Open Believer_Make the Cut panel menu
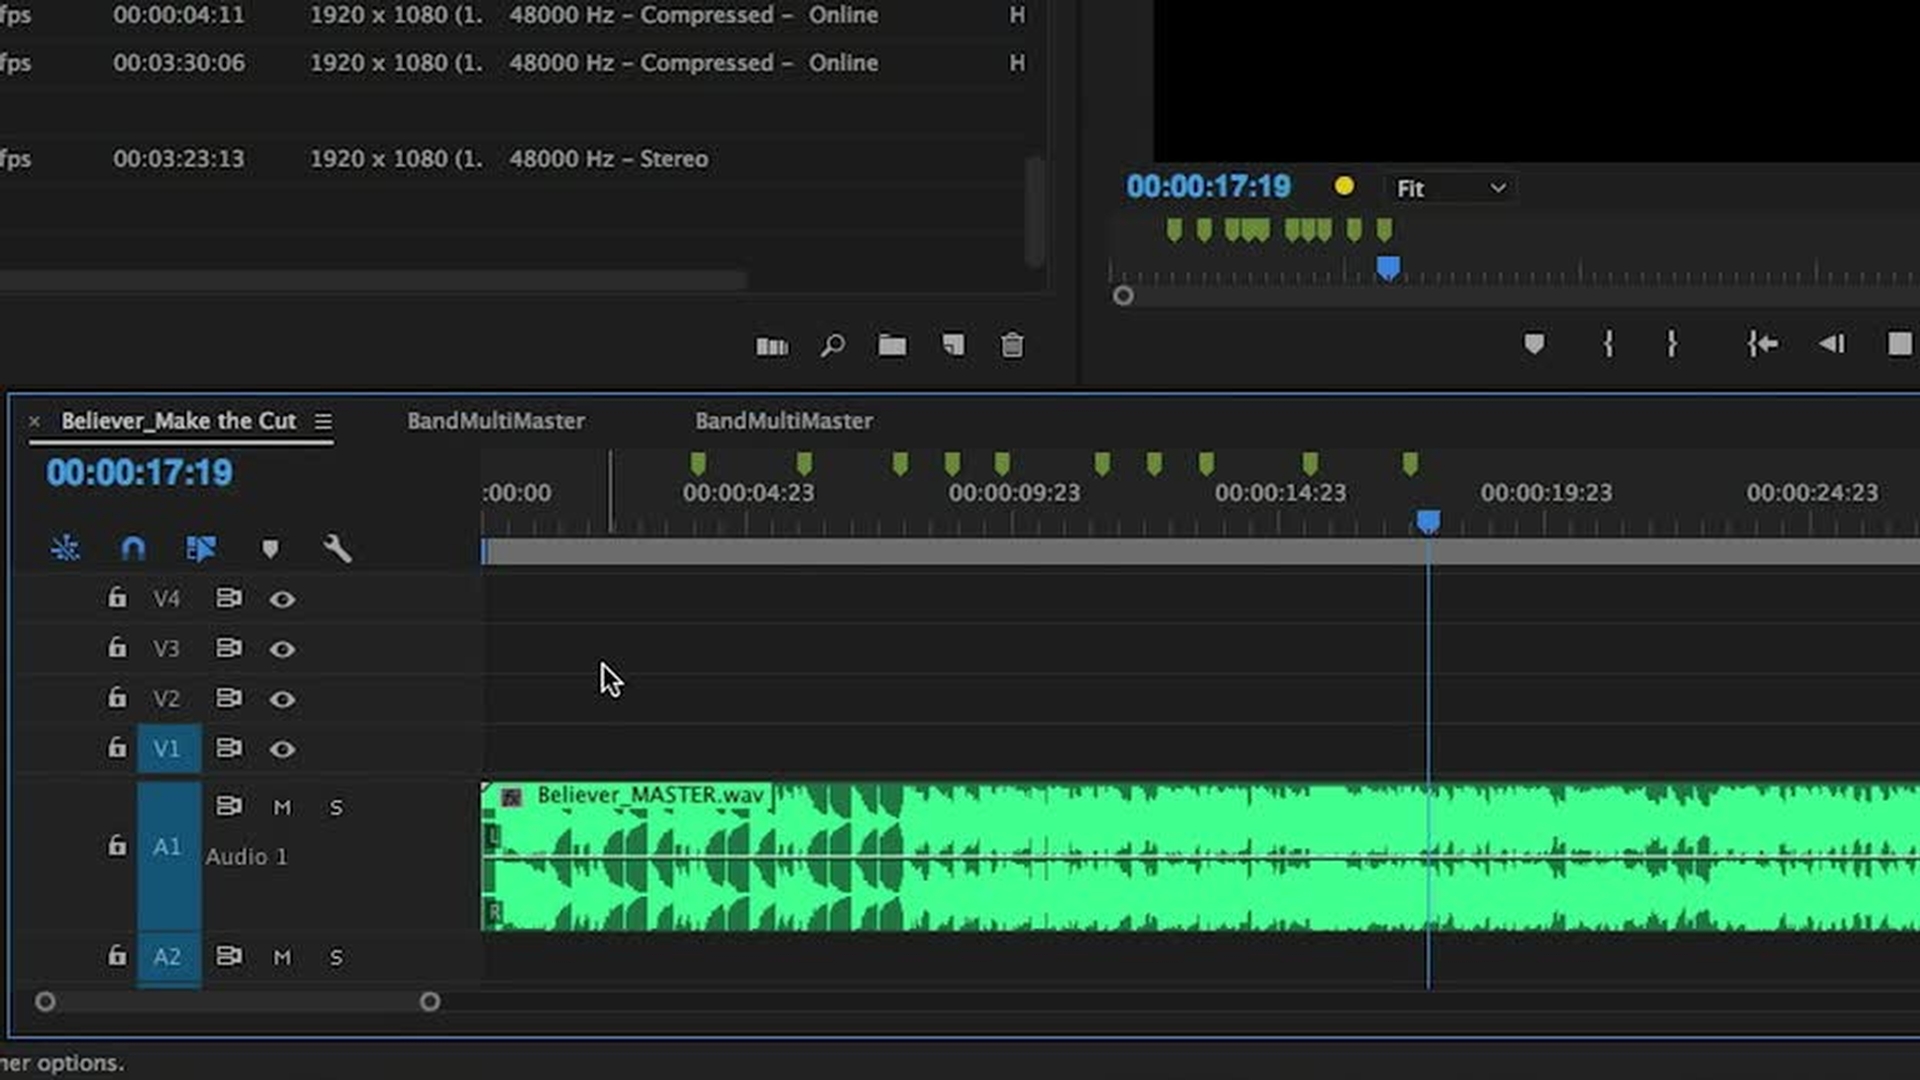The image size is (1920, 1080). pos(323,422)
